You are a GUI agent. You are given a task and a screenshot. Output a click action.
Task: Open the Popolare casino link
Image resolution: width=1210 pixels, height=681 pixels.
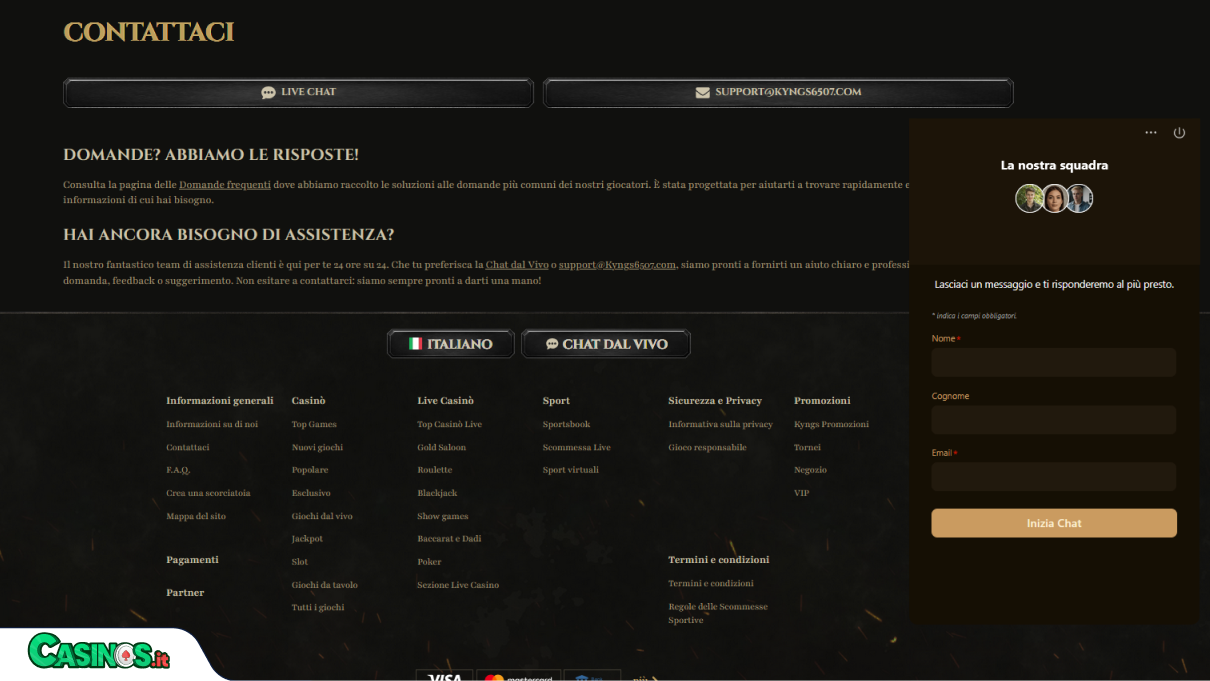tap(310, 470)
